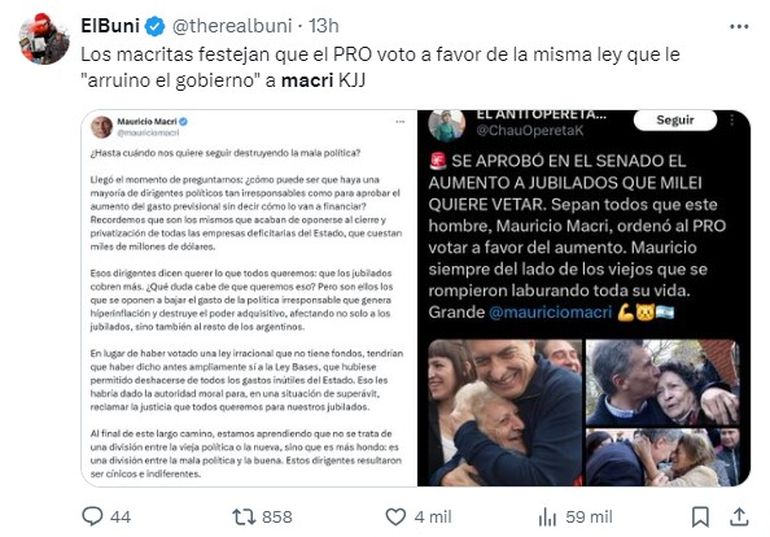The image size is (770, 537).
Task: Click the reply comment icon
Action: (x=92, y=516)
